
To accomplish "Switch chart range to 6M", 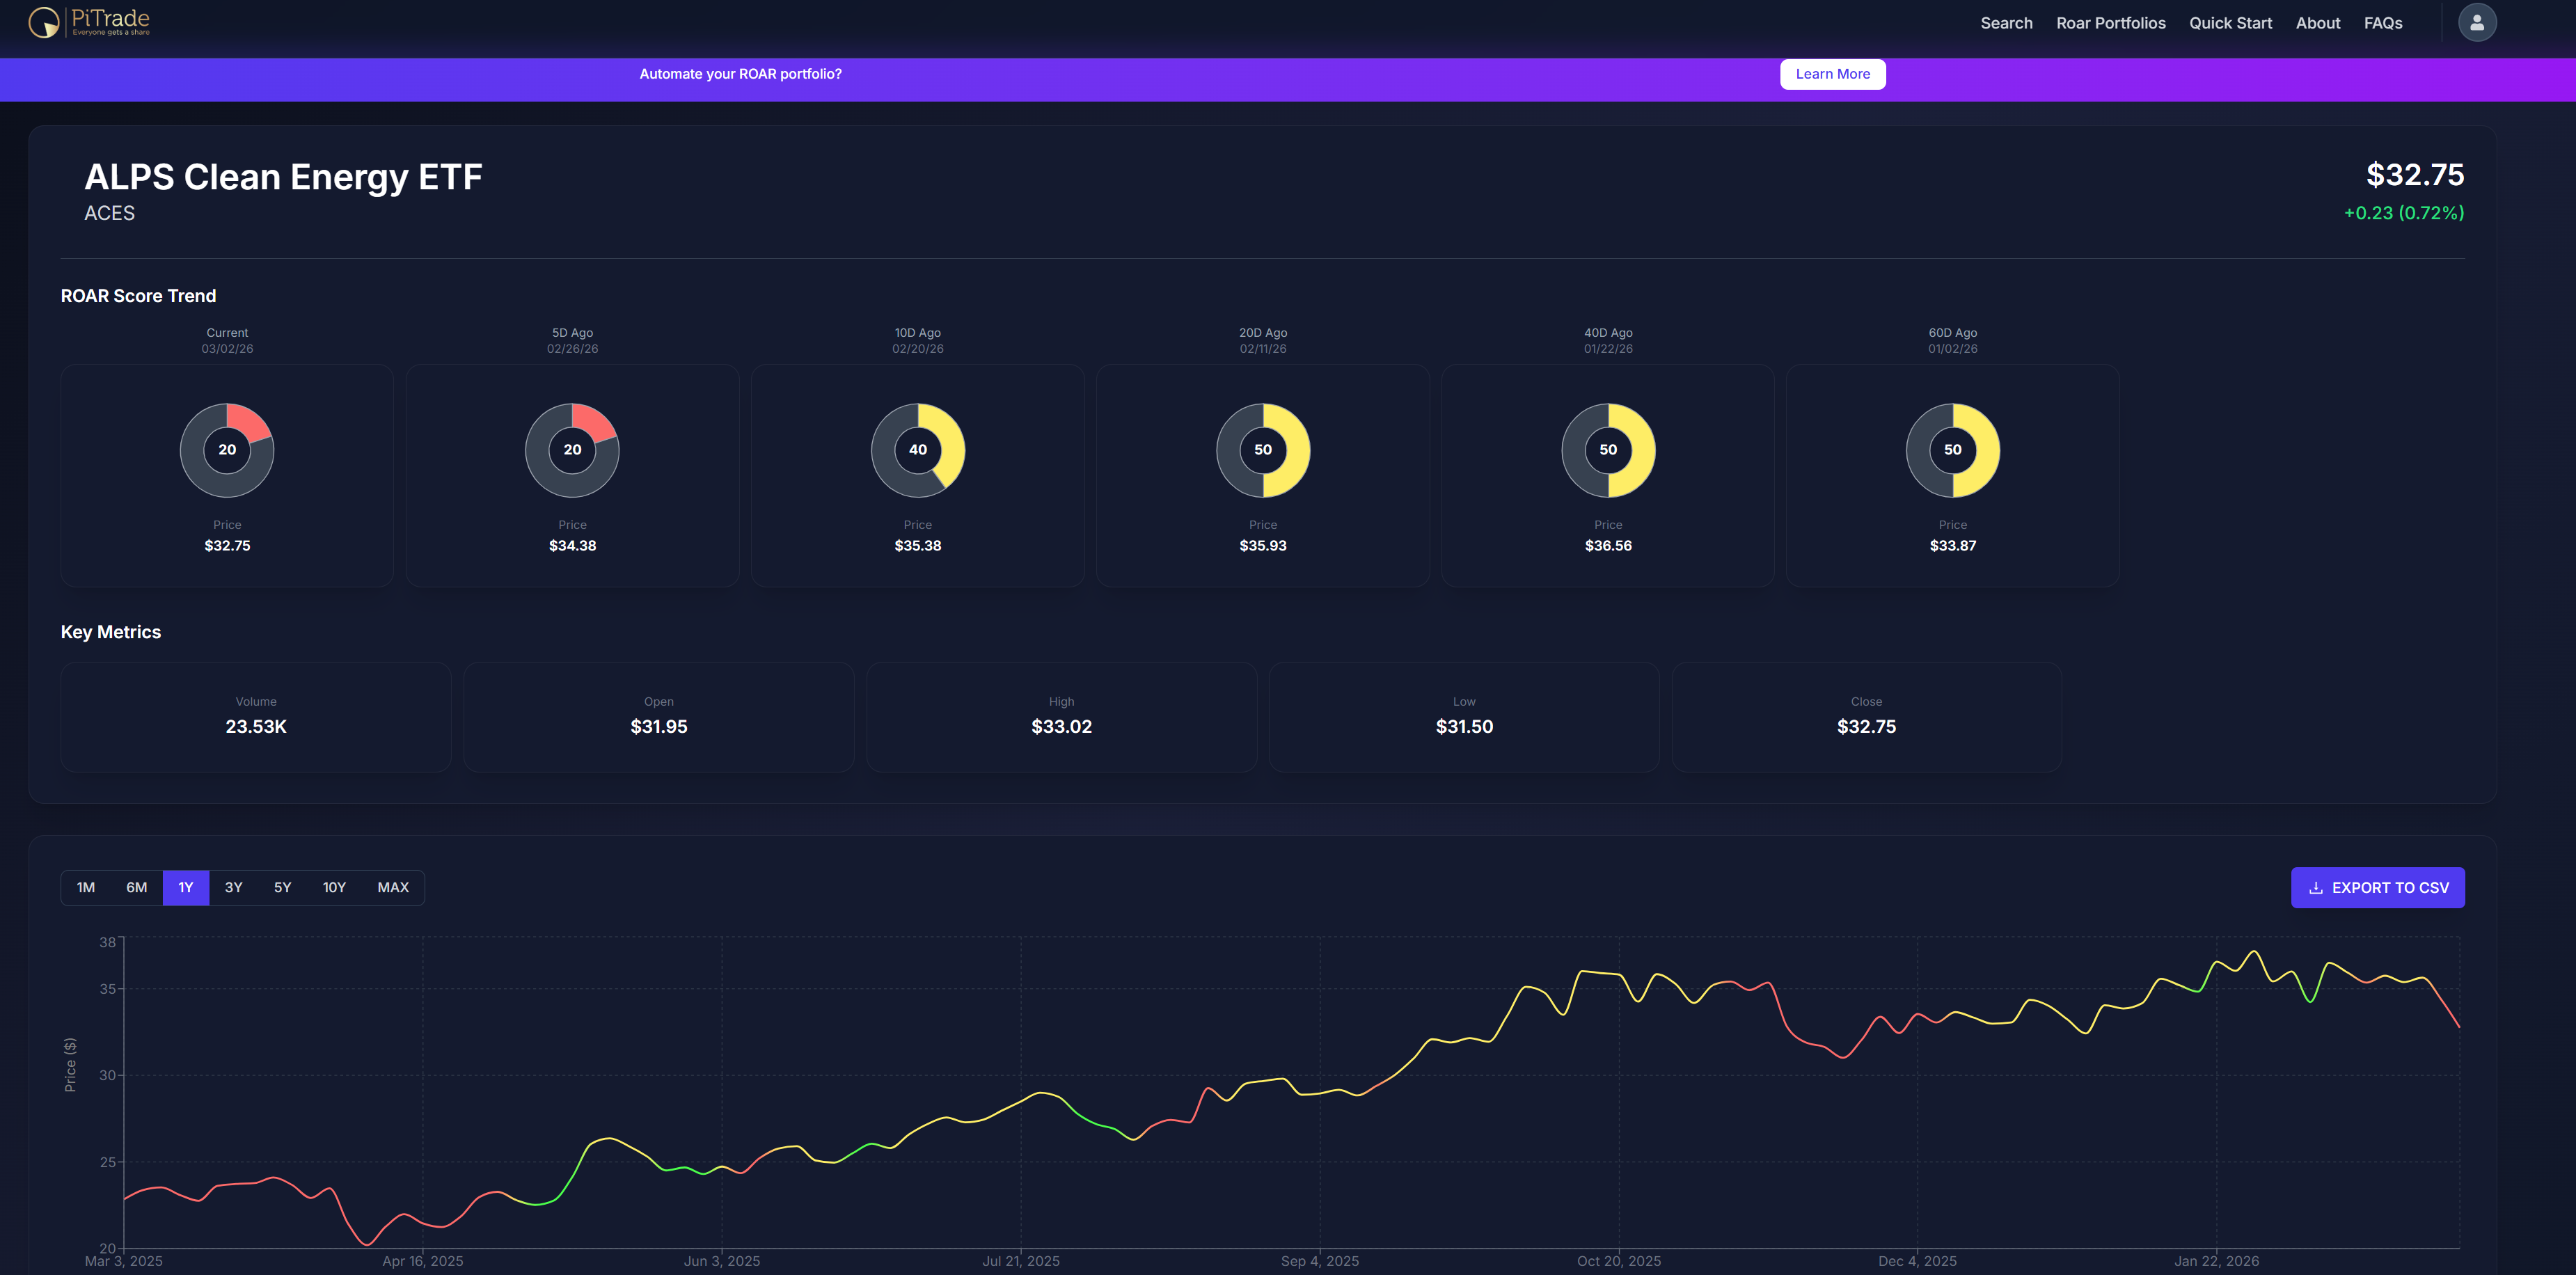I will (137, 888).
